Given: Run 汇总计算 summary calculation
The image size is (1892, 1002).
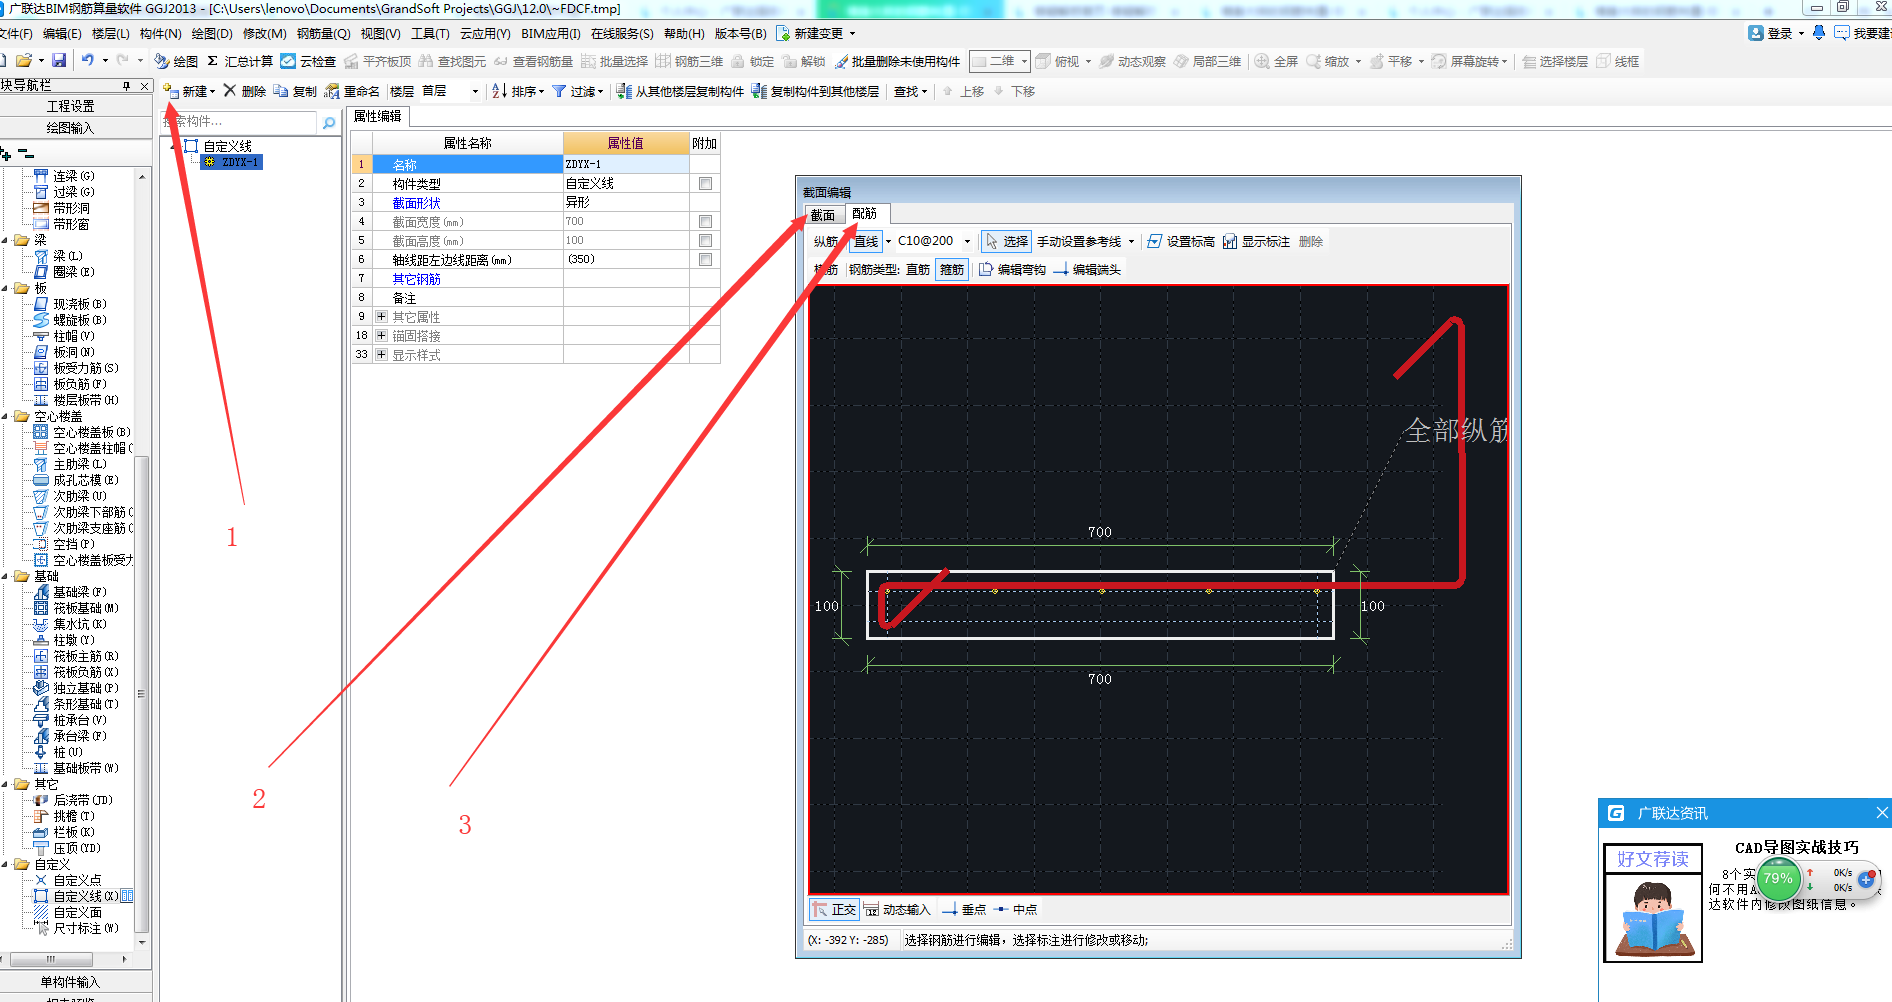Looking at the screenshot, I should click(240, 61).
